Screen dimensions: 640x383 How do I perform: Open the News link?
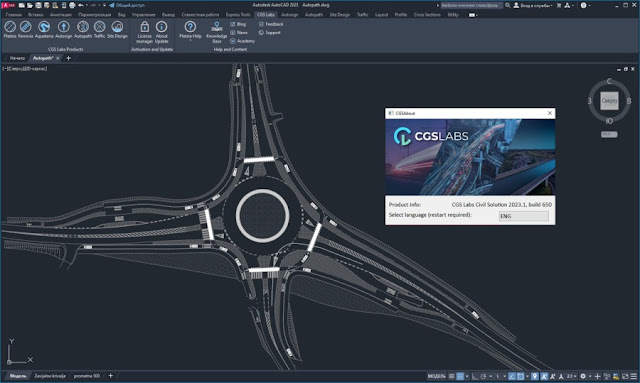(239, 32)
